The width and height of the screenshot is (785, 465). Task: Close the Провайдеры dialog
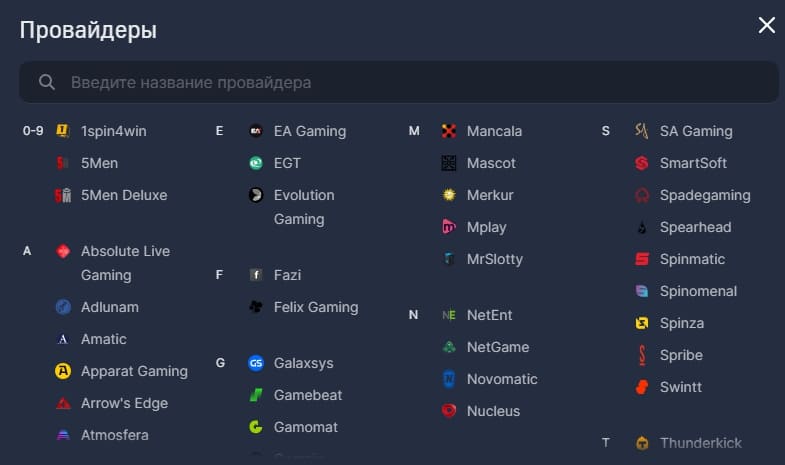coord(766,25)
